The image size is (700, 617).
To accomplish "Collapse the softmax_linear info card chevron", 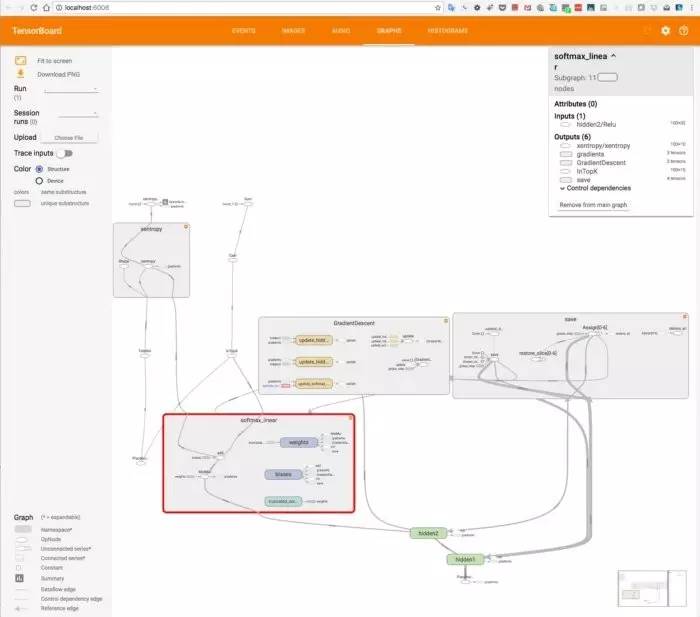I will click(x=613, y=56).
